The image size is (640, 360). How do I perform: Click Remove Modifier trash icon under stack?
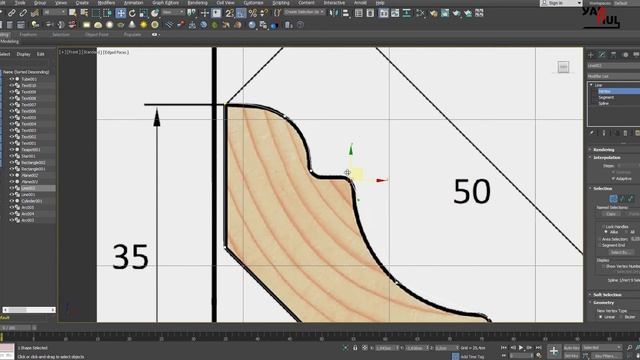tap(625, 133)
